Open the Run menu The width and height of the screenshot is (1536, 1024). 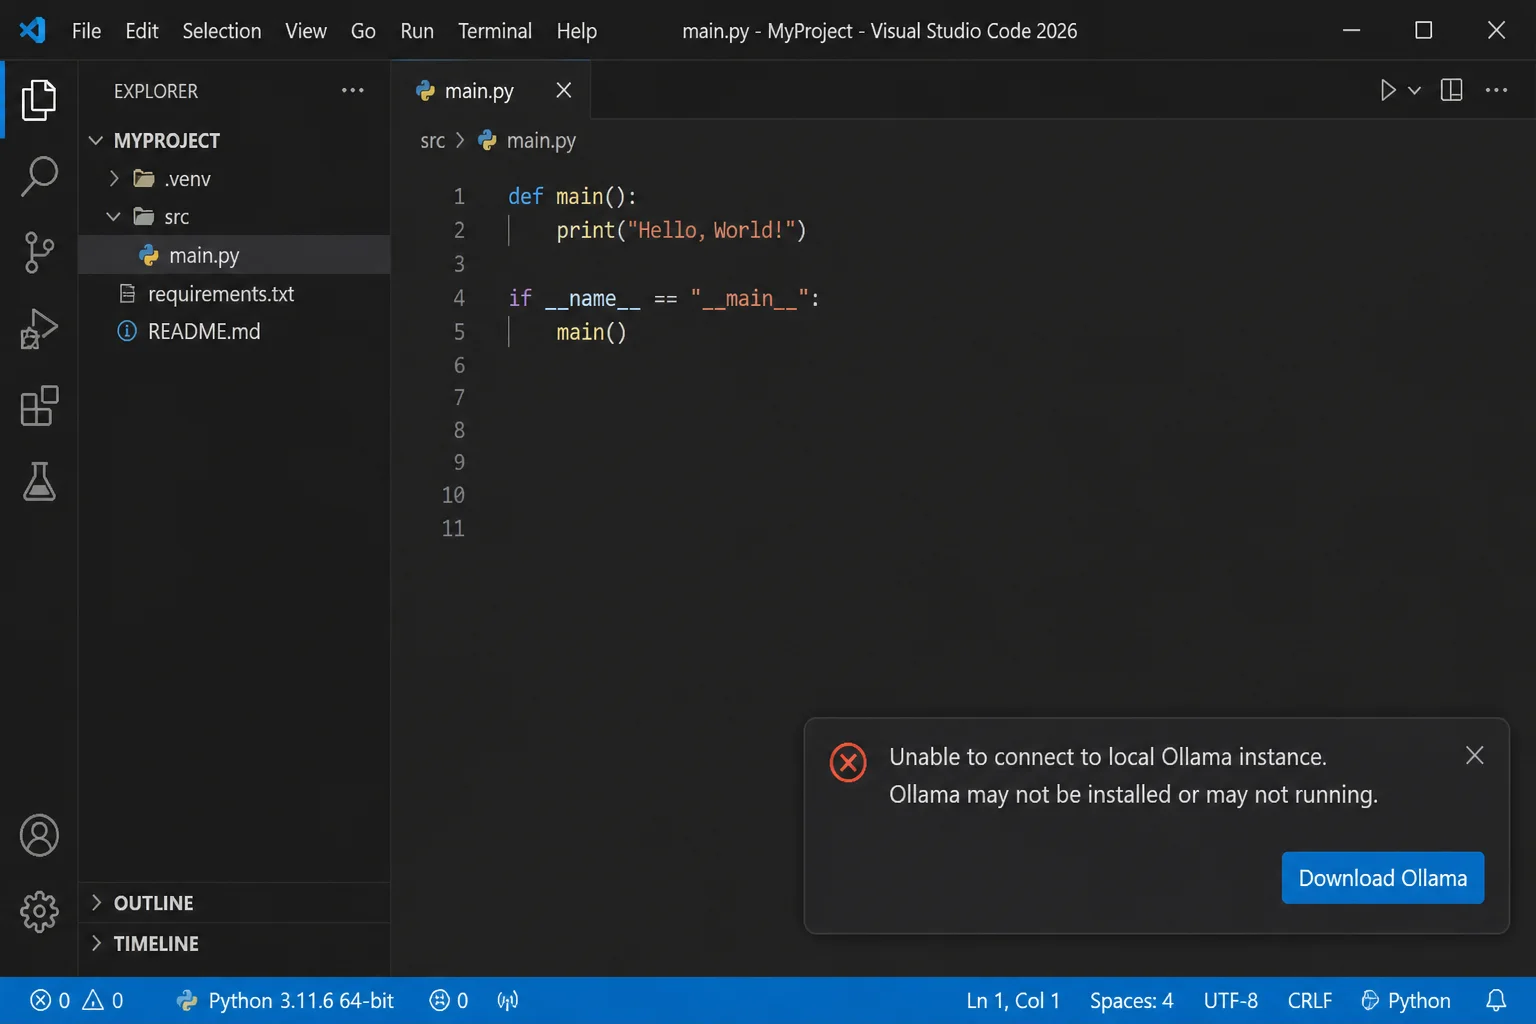pyautogui.click(x=417, y=30)
